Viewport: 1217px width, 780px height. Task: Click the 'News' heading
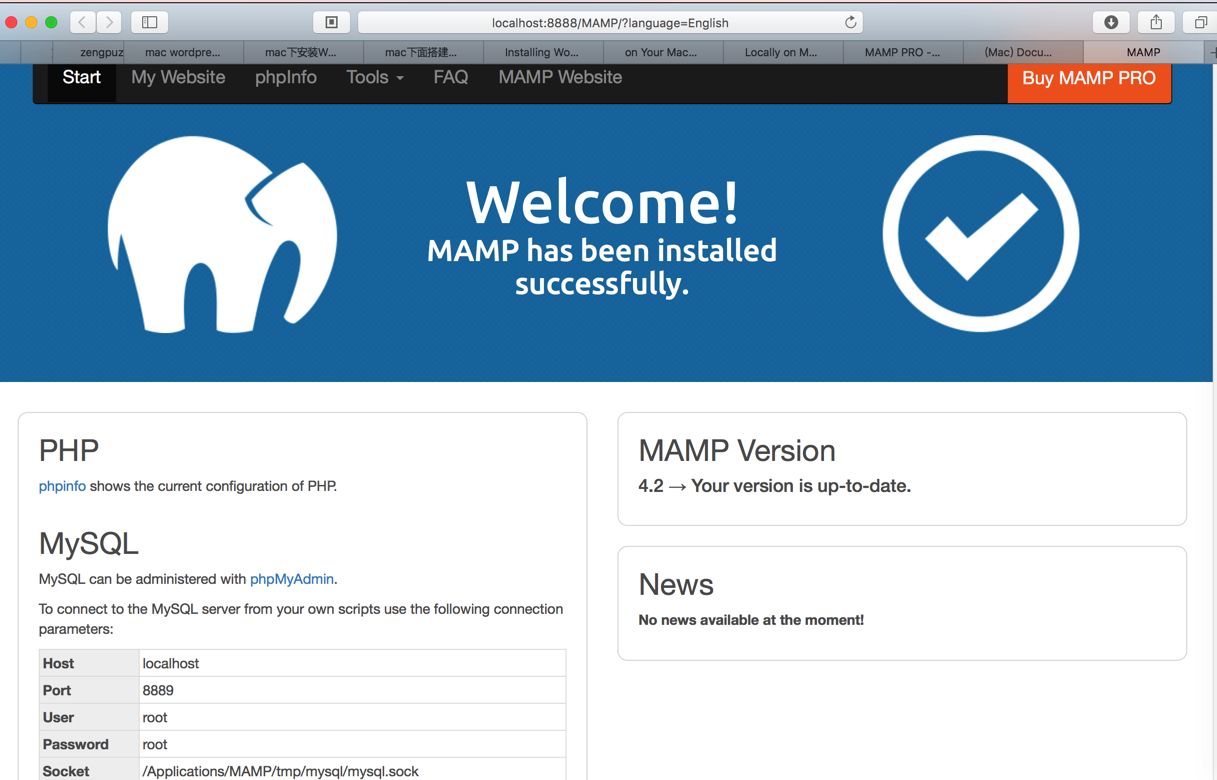676,585
